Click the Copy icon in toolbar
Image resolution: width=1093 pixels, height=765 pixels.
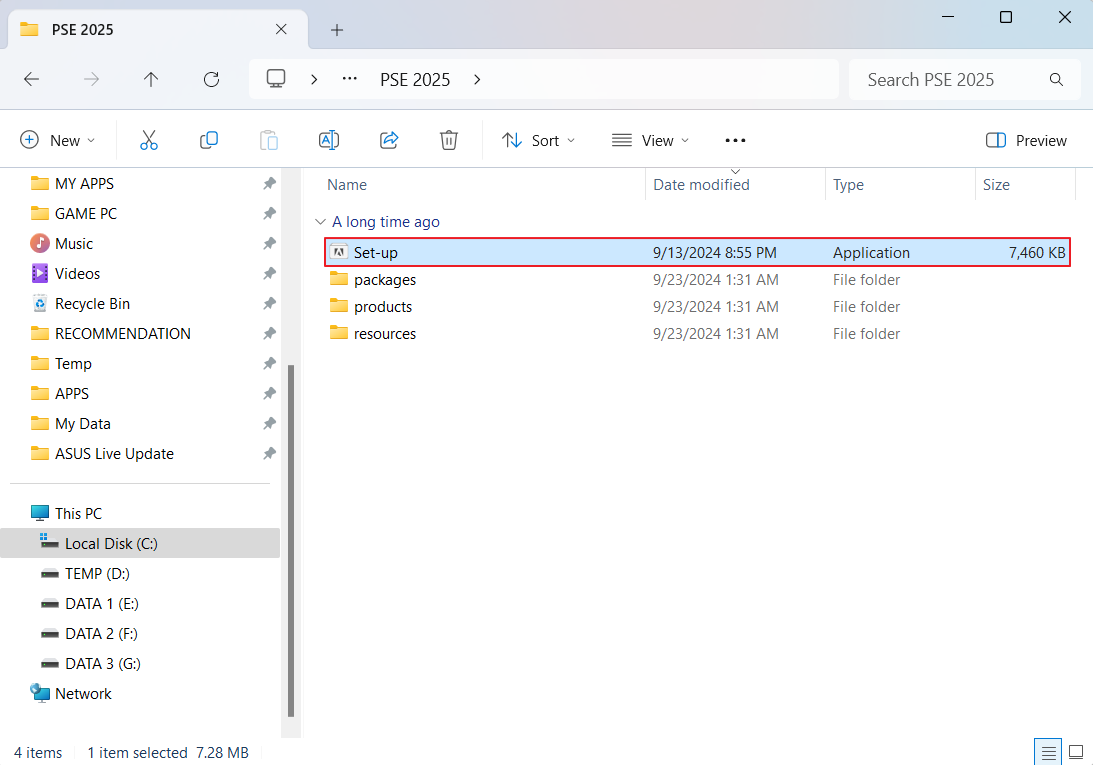(209, 140)
